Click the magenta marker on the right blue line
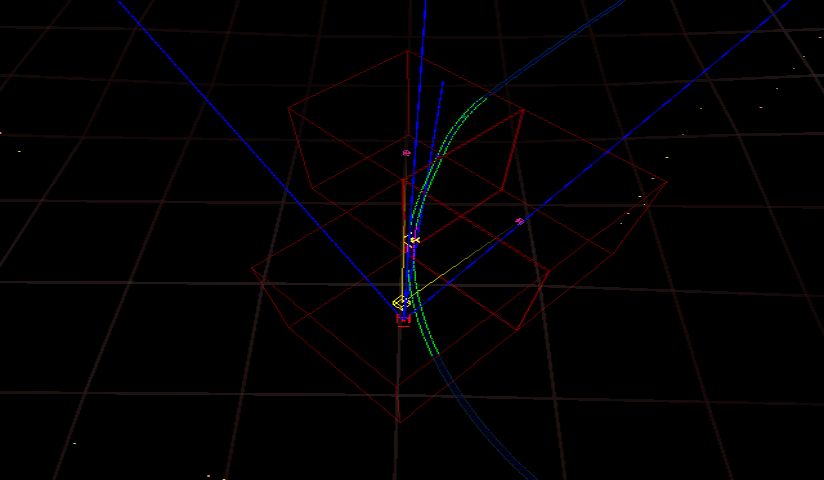This screenshot has width=824, height=480. (519, 221)
